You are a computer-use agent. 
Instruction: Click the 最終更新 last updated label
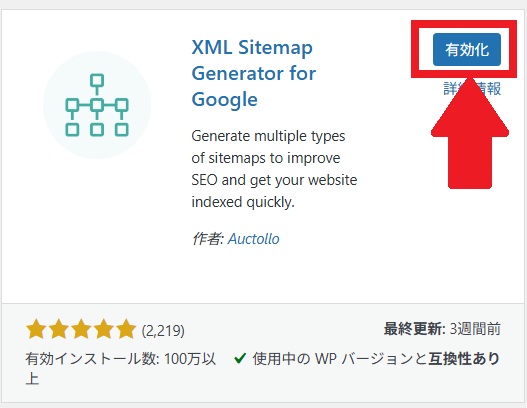[x=415, y=329]
